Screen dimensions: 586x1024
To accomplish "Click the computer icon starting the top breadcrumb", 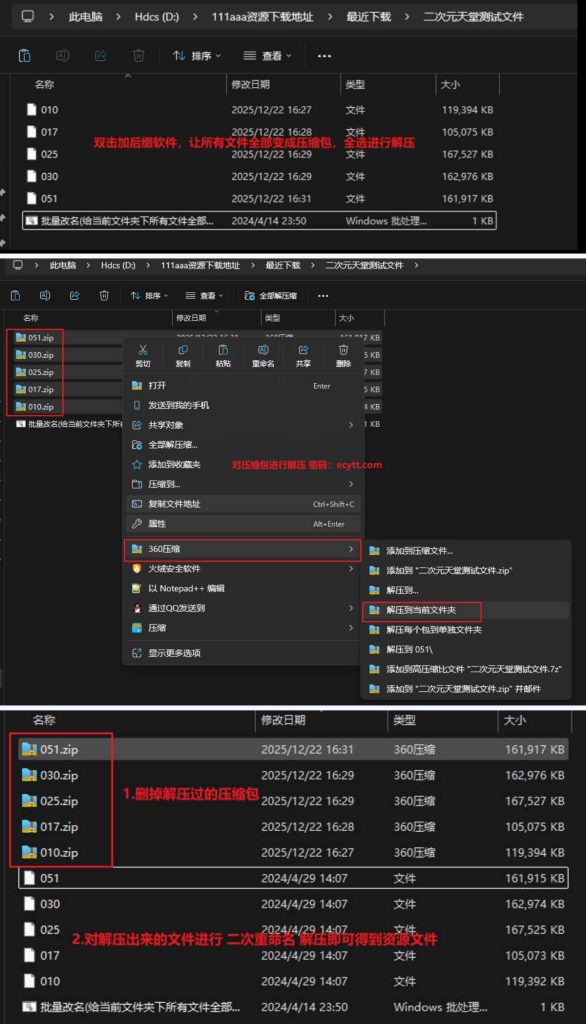I will (x=27, y=16).
